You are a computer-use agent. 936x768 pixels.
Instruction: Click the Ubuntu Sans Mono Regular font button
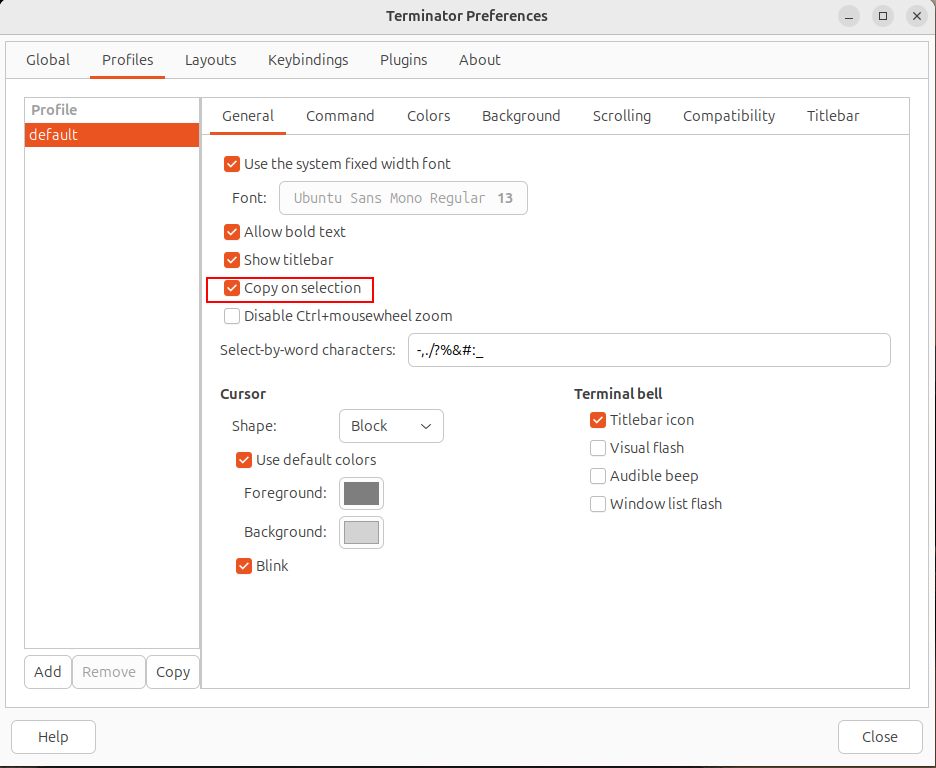tap(403, 198)
